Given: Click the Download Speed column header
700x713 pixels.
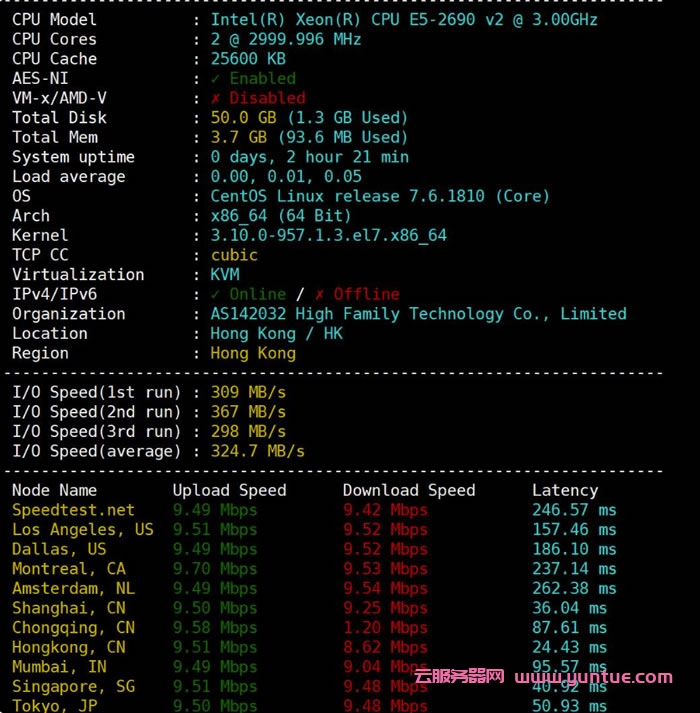Looking at the screenshot, I should click(409, 490).
